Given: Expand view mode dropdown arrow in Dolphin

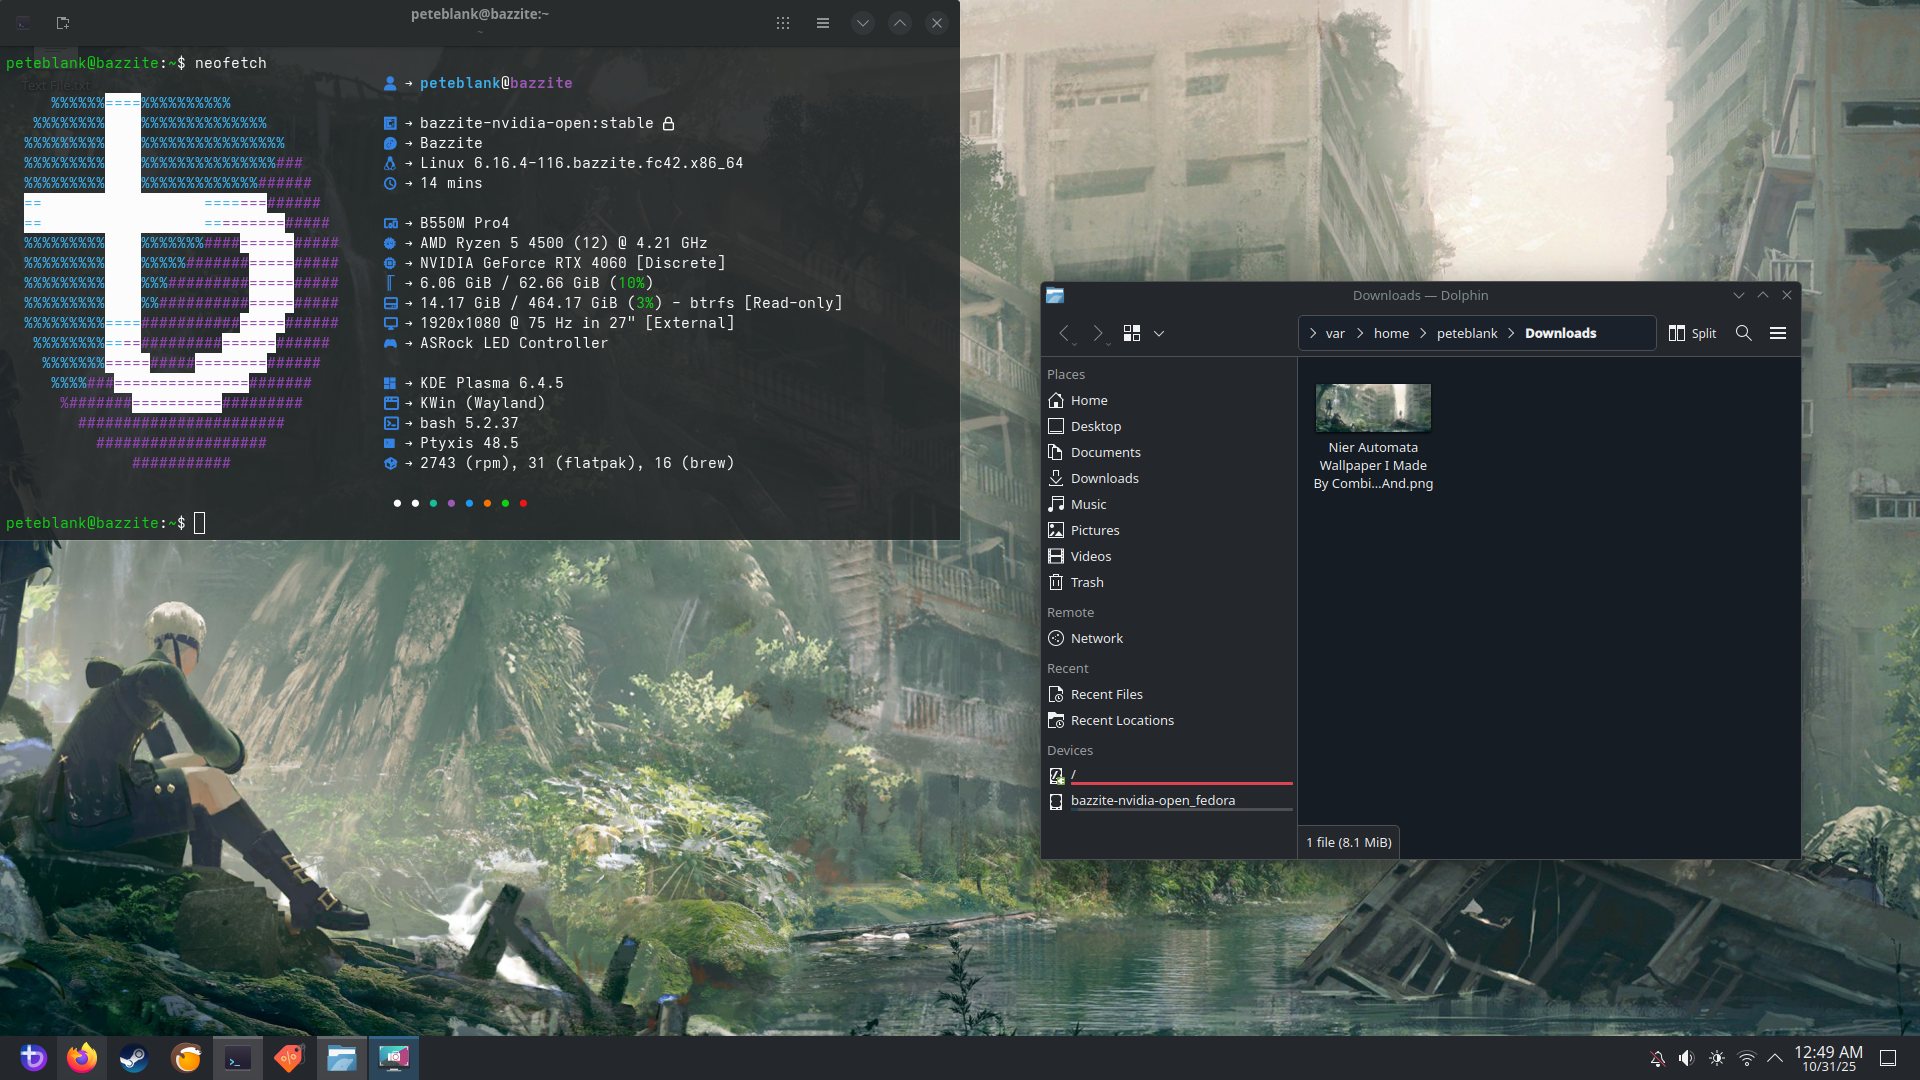Looking at the screenshot, I should coord(1159,333).
